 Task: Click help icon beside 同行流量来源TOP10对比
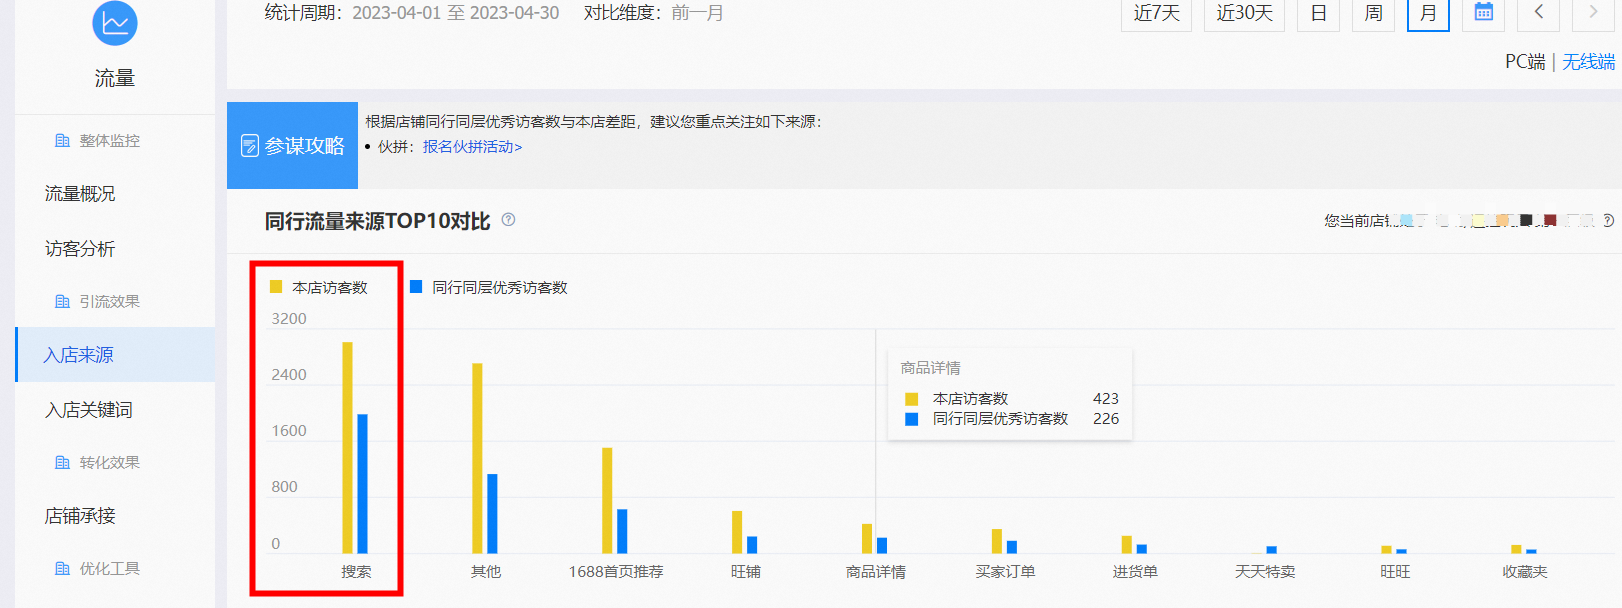[508, 220]
